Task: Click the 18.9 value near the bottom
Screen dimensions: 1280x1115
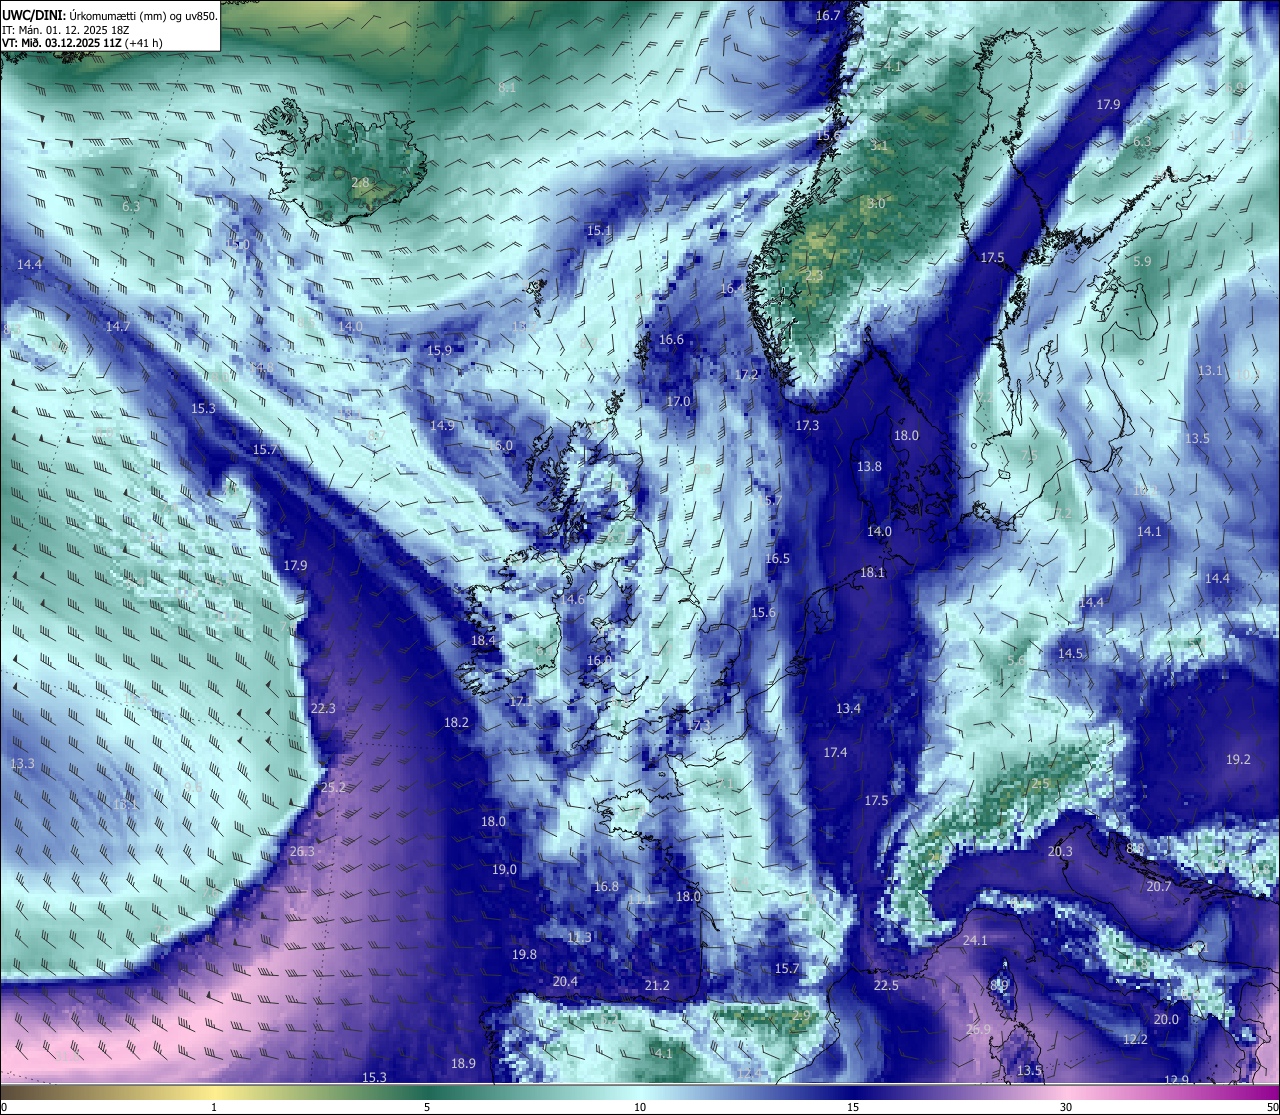Action: pos(463,1064)
